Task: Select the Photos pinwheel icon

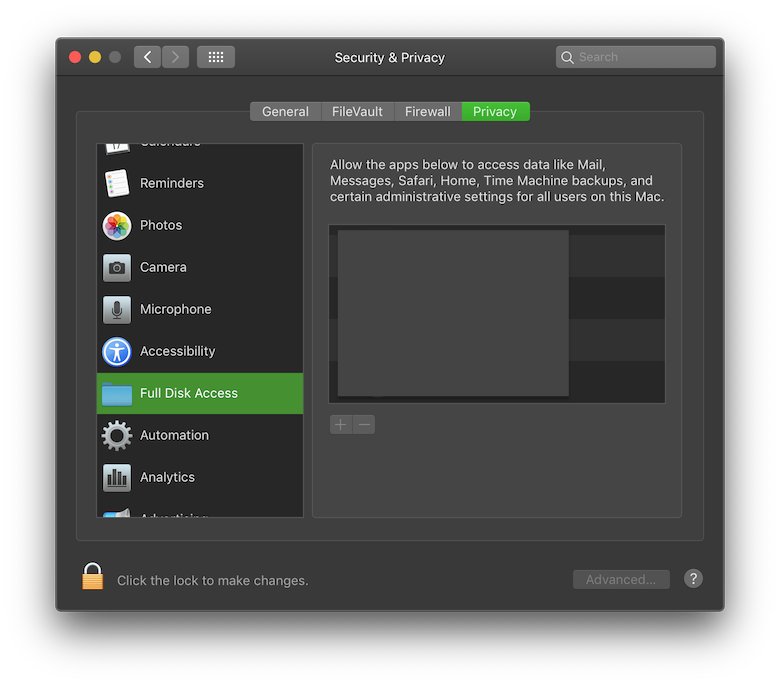Action: 117,225
